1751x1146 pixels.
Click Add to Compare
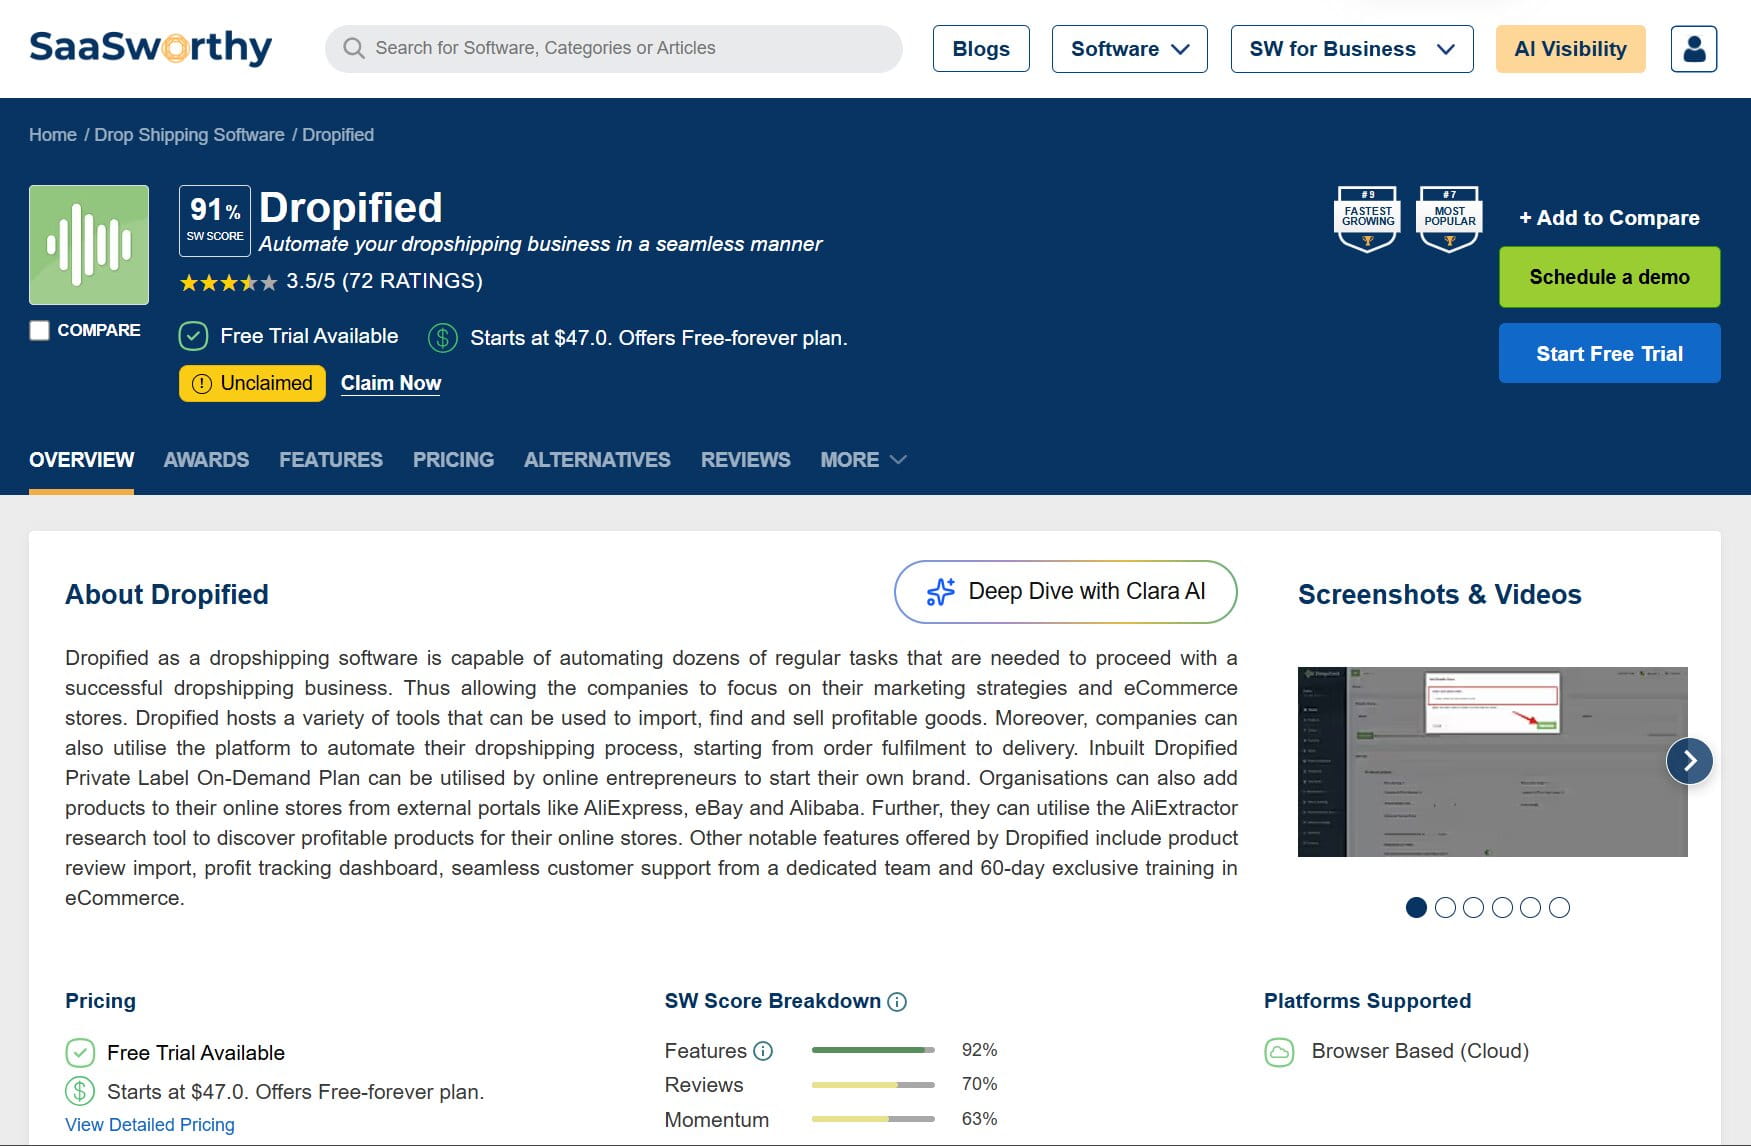point(1609,218)
